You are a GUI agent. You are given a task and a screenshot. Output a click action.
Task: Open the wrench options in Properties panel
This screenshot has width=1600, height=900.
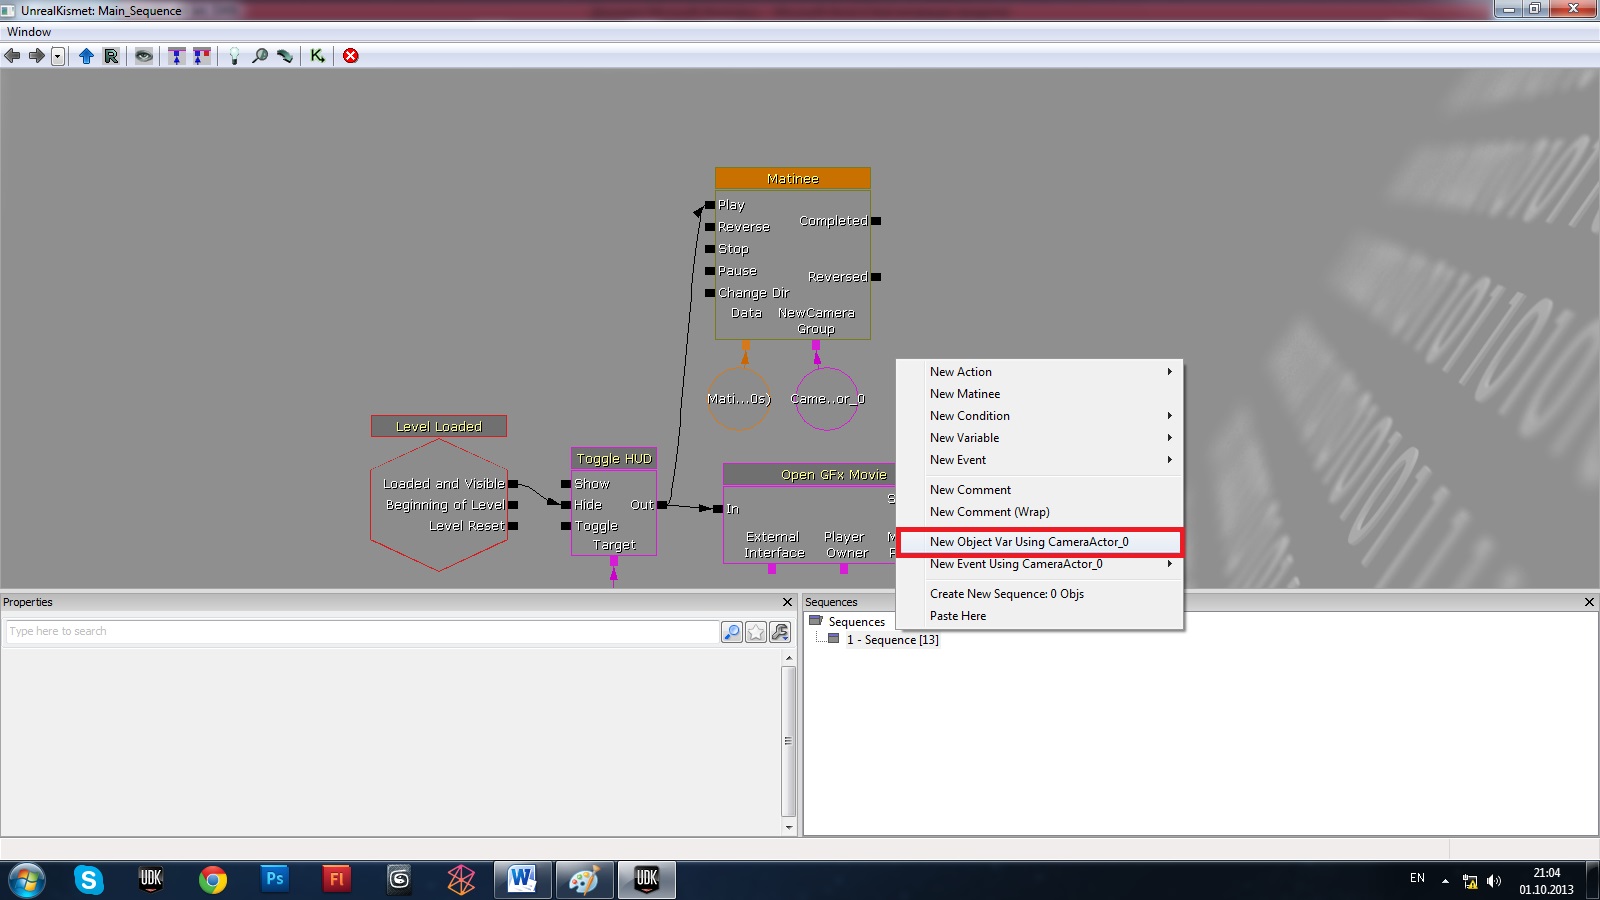tap(780, 632)
